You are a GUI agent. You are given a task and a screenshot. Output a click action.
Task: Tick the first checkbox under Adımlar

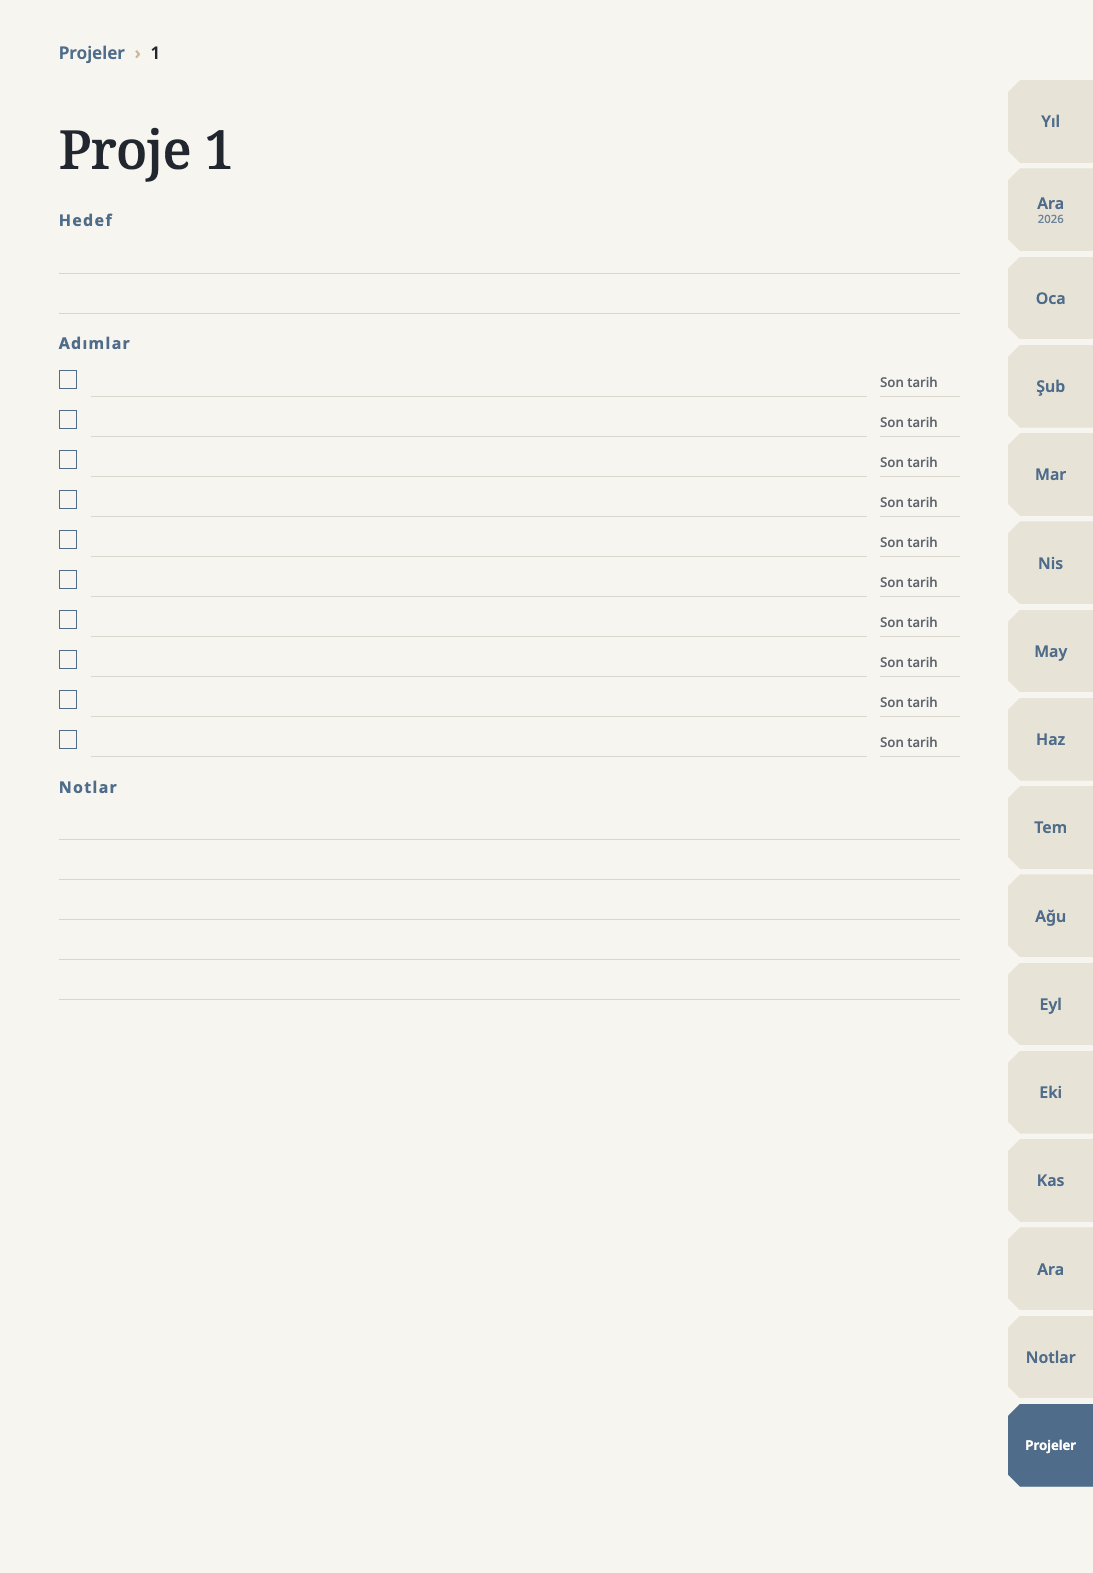tap(68, 380)
